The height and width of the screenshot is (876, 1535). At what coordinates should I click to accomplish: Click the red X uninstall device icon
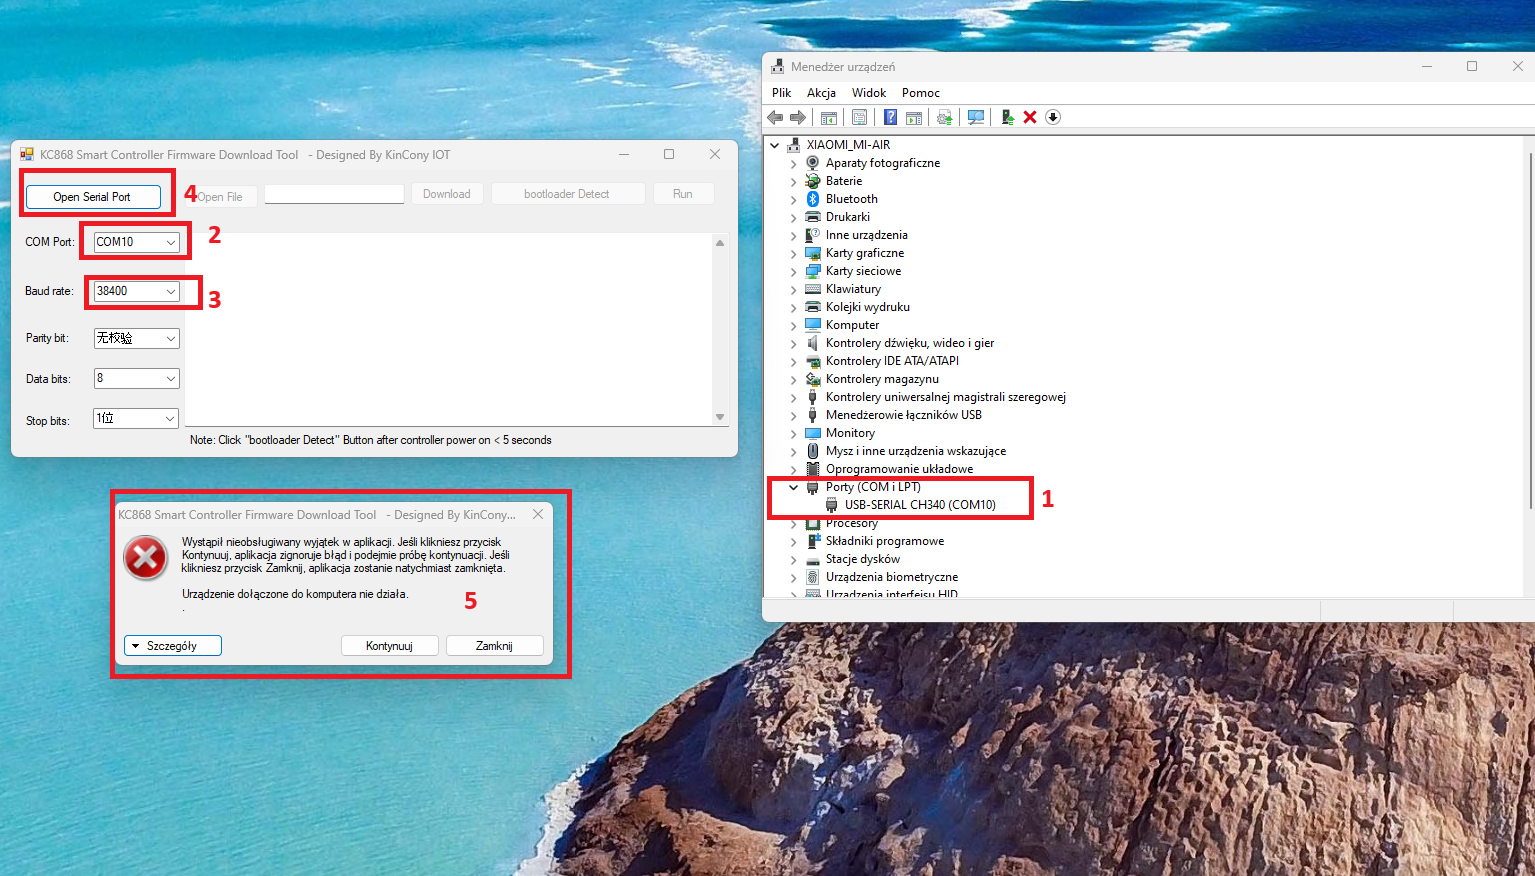pos(1030,117)
